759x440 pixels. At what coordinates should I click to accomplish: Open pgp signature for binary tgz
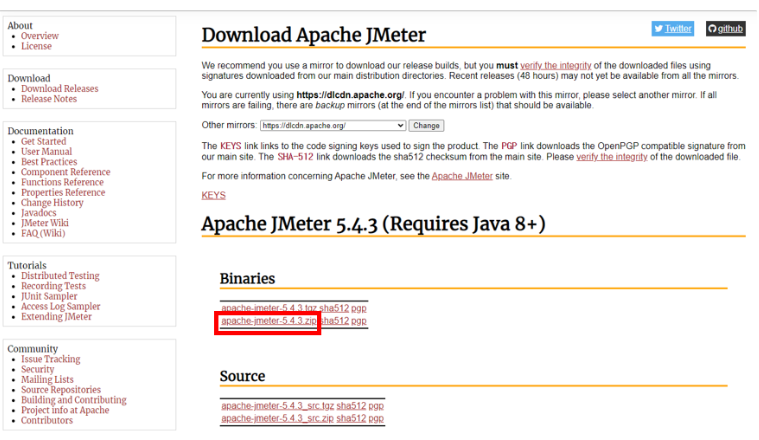pos(359,308)
